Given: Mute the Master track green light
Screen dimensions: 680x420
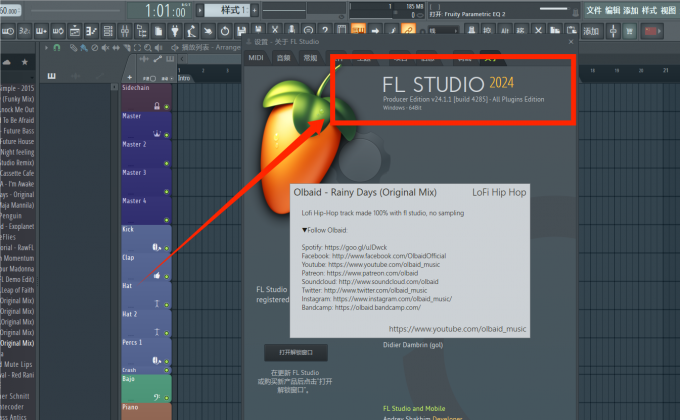Looking at the screenshot, I should pos(167,135).
